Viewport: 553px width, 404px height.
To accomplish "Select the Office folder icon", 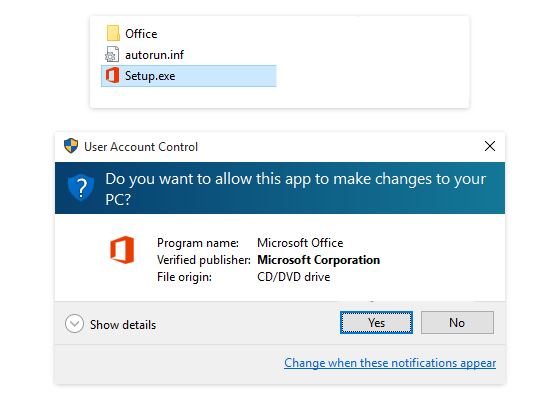I will 113,33.
